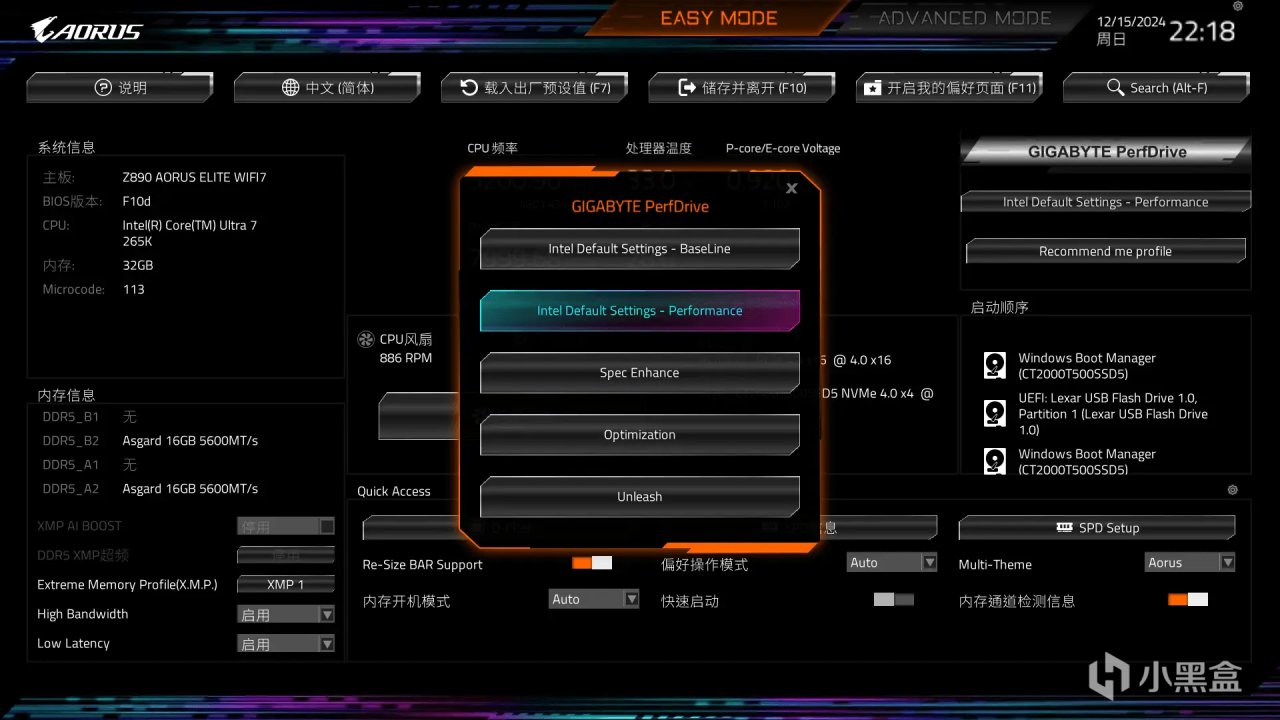The width and height of the screenshot is (1280, 720).
Task: Click the 22:18 clock display
Action: pyautogui.click(x=1202, y=31)
